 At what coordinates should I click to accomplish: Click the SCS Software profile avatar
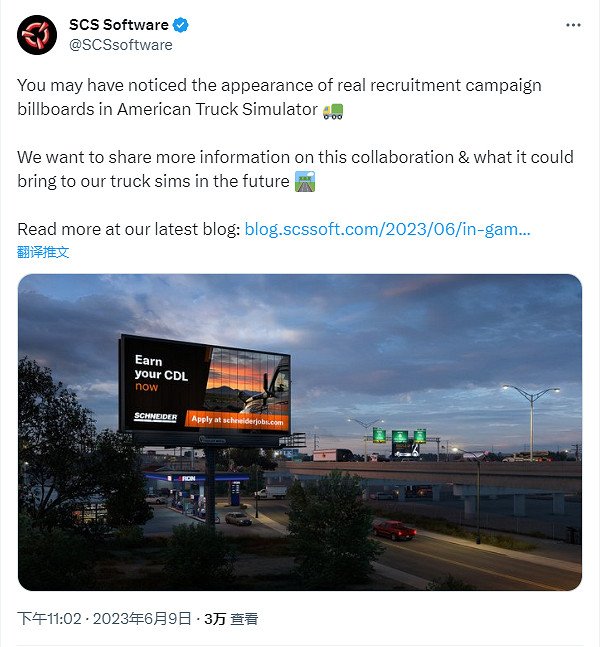[x=37, y=35]
